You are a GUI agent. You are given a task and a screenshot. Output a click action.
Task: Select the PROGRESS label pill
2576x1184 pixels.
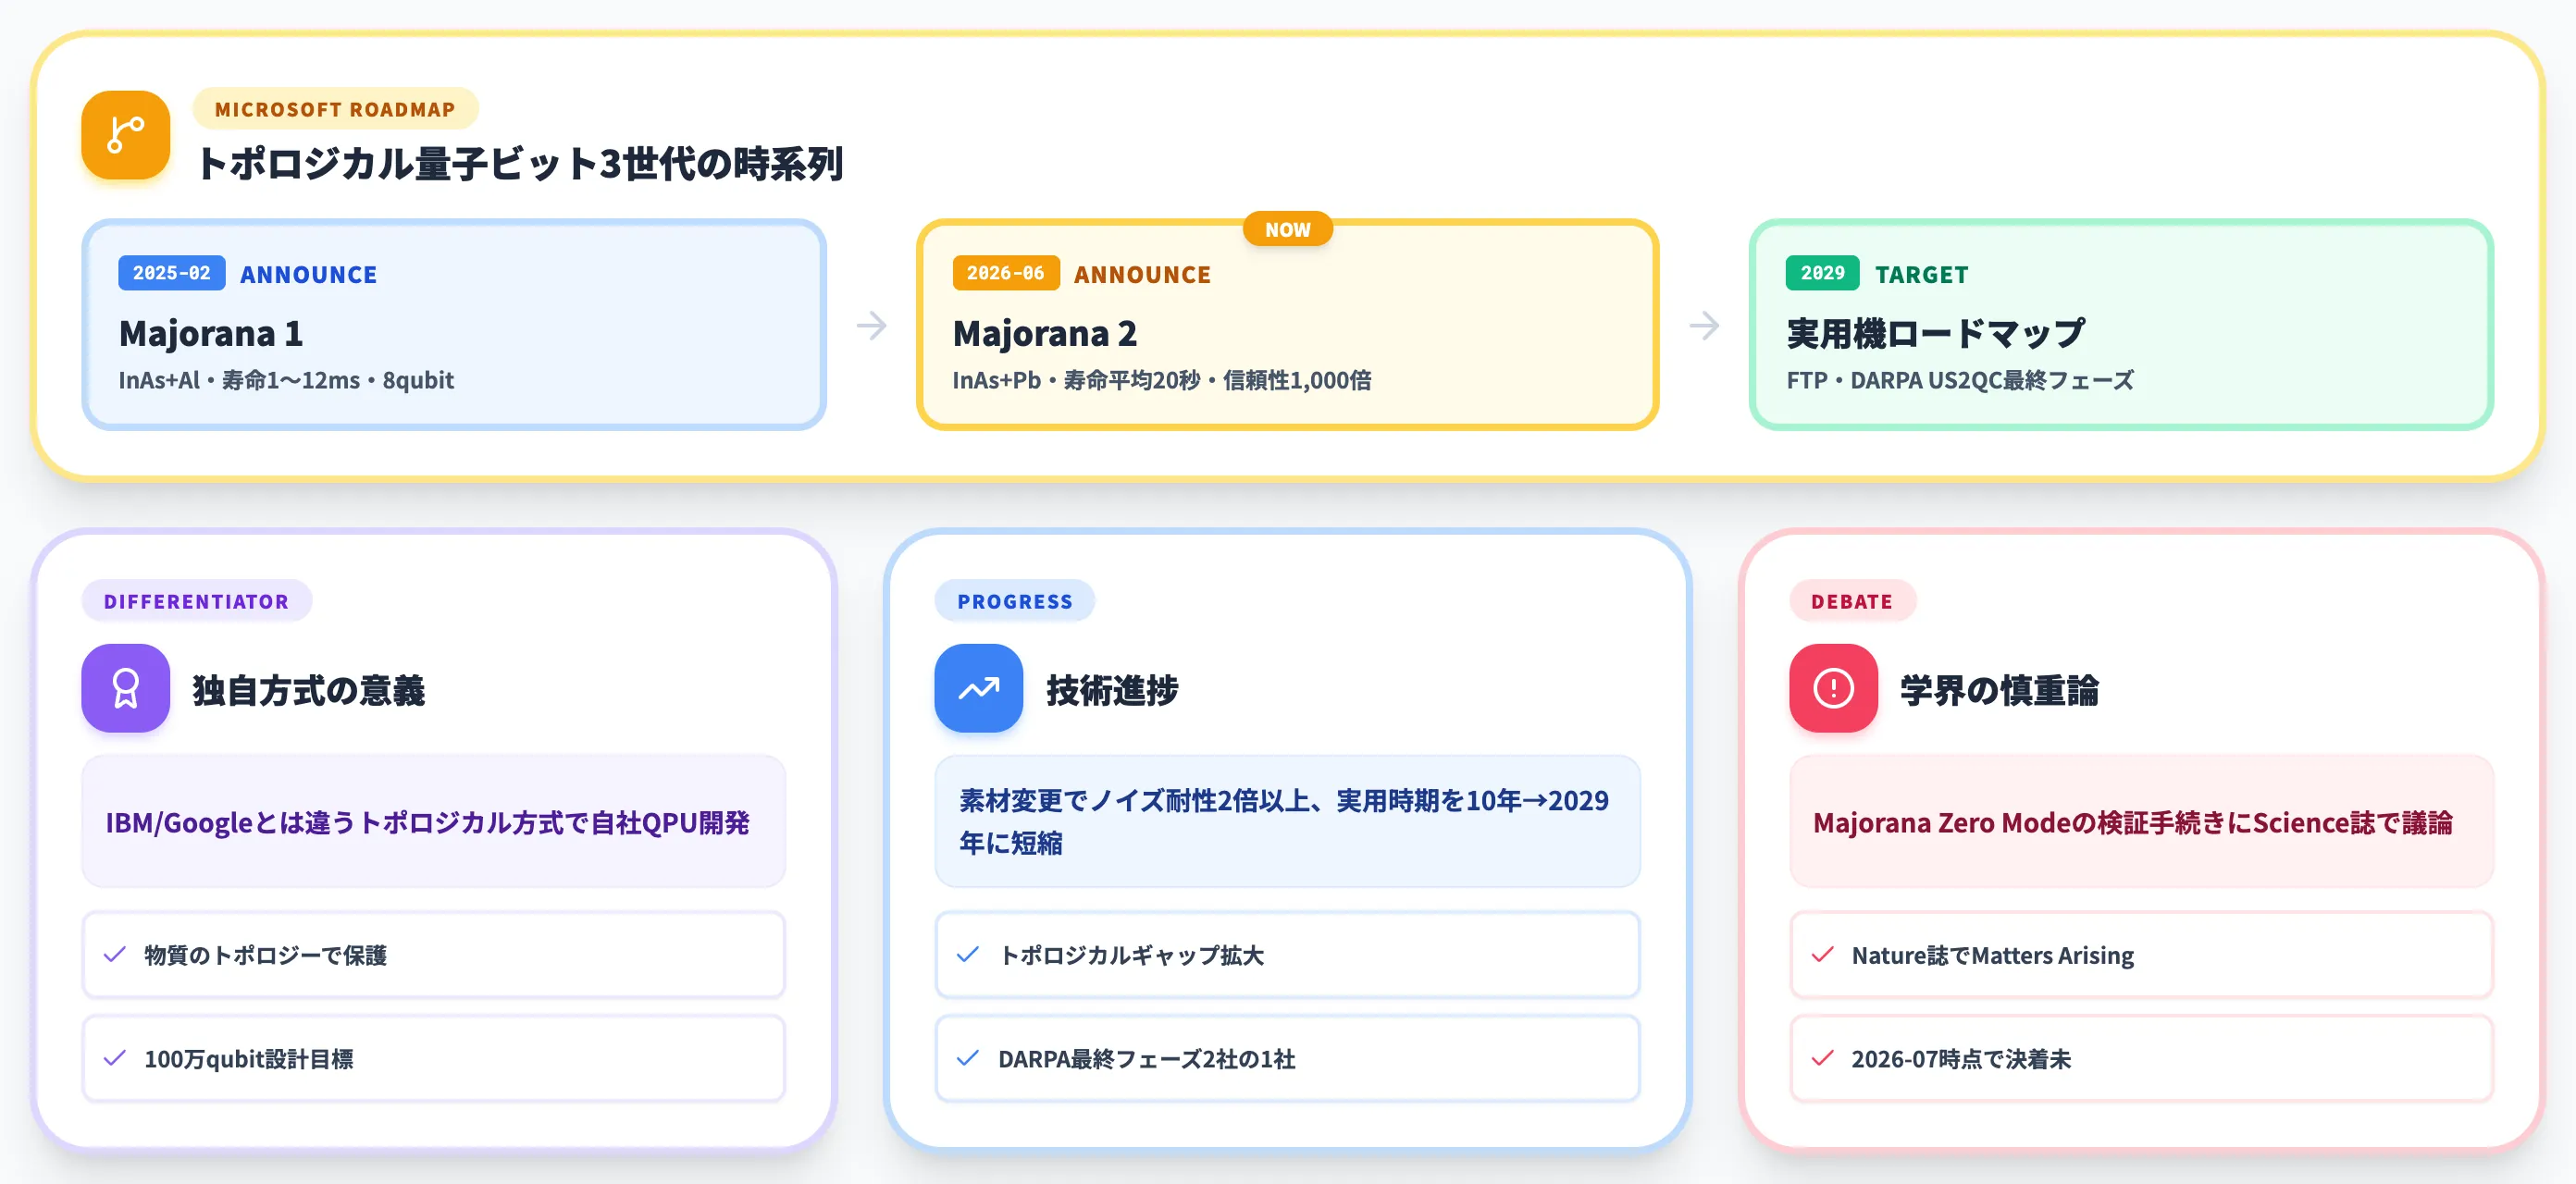click(x=1014, y=601)
